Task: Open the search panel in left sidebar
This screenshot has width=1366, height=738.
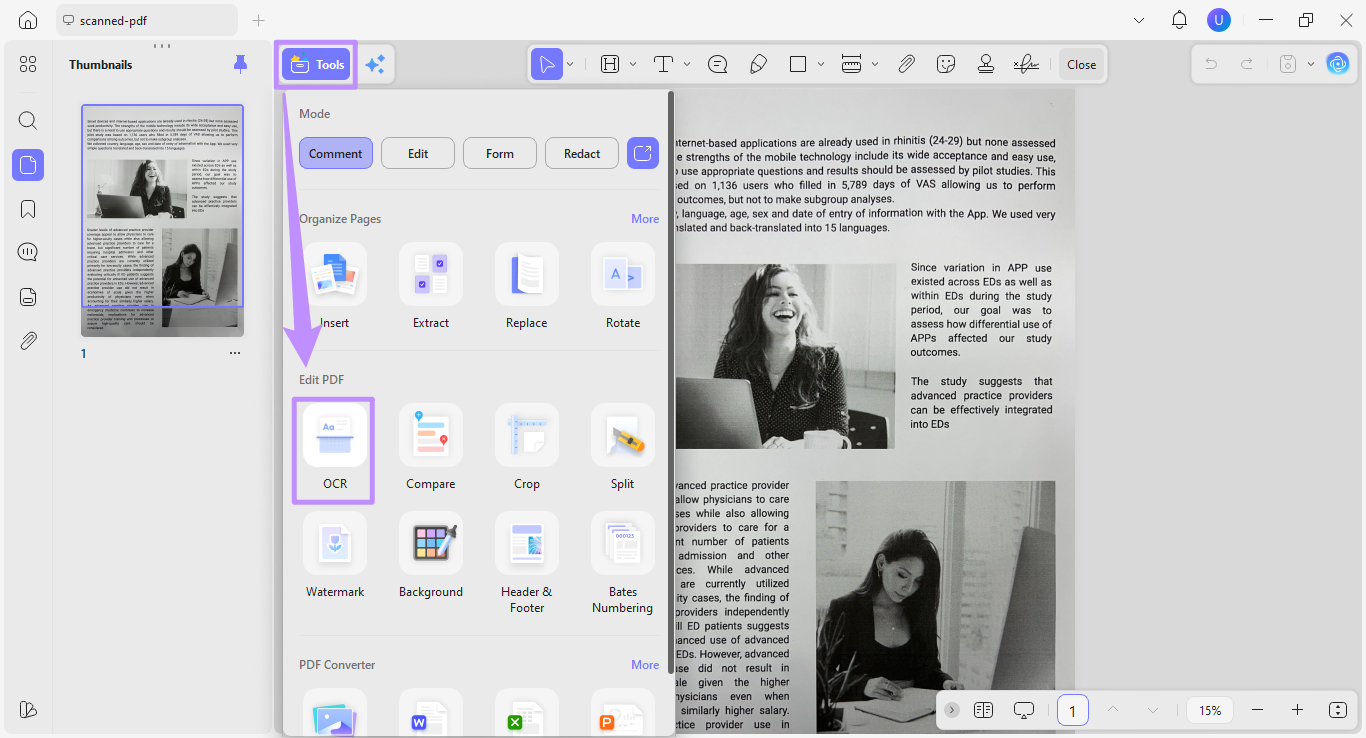Action: tap(28, 121)
